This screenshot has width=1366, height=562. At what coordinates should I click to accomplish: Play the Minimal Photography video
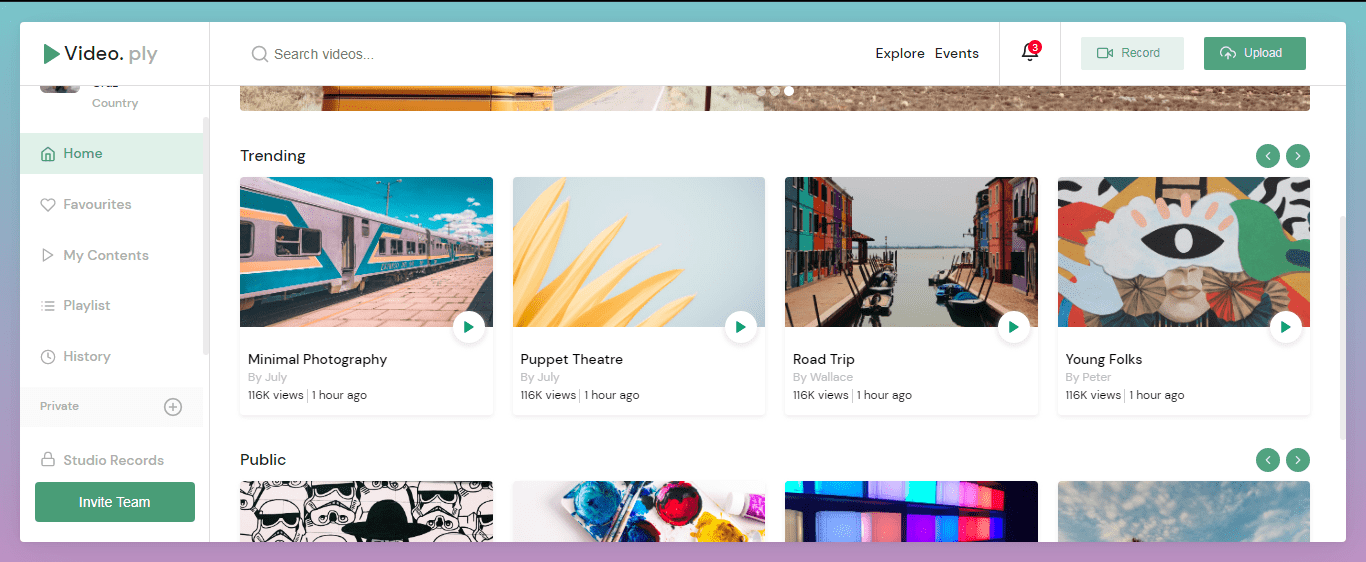click(x=468, y=327)
